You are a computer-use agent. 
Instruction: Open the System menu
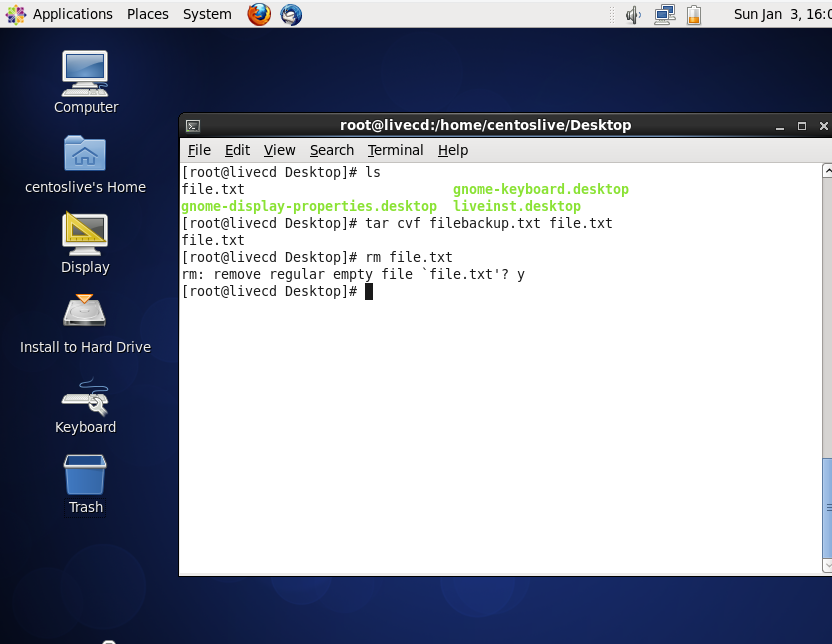click(x=207, y=14)
